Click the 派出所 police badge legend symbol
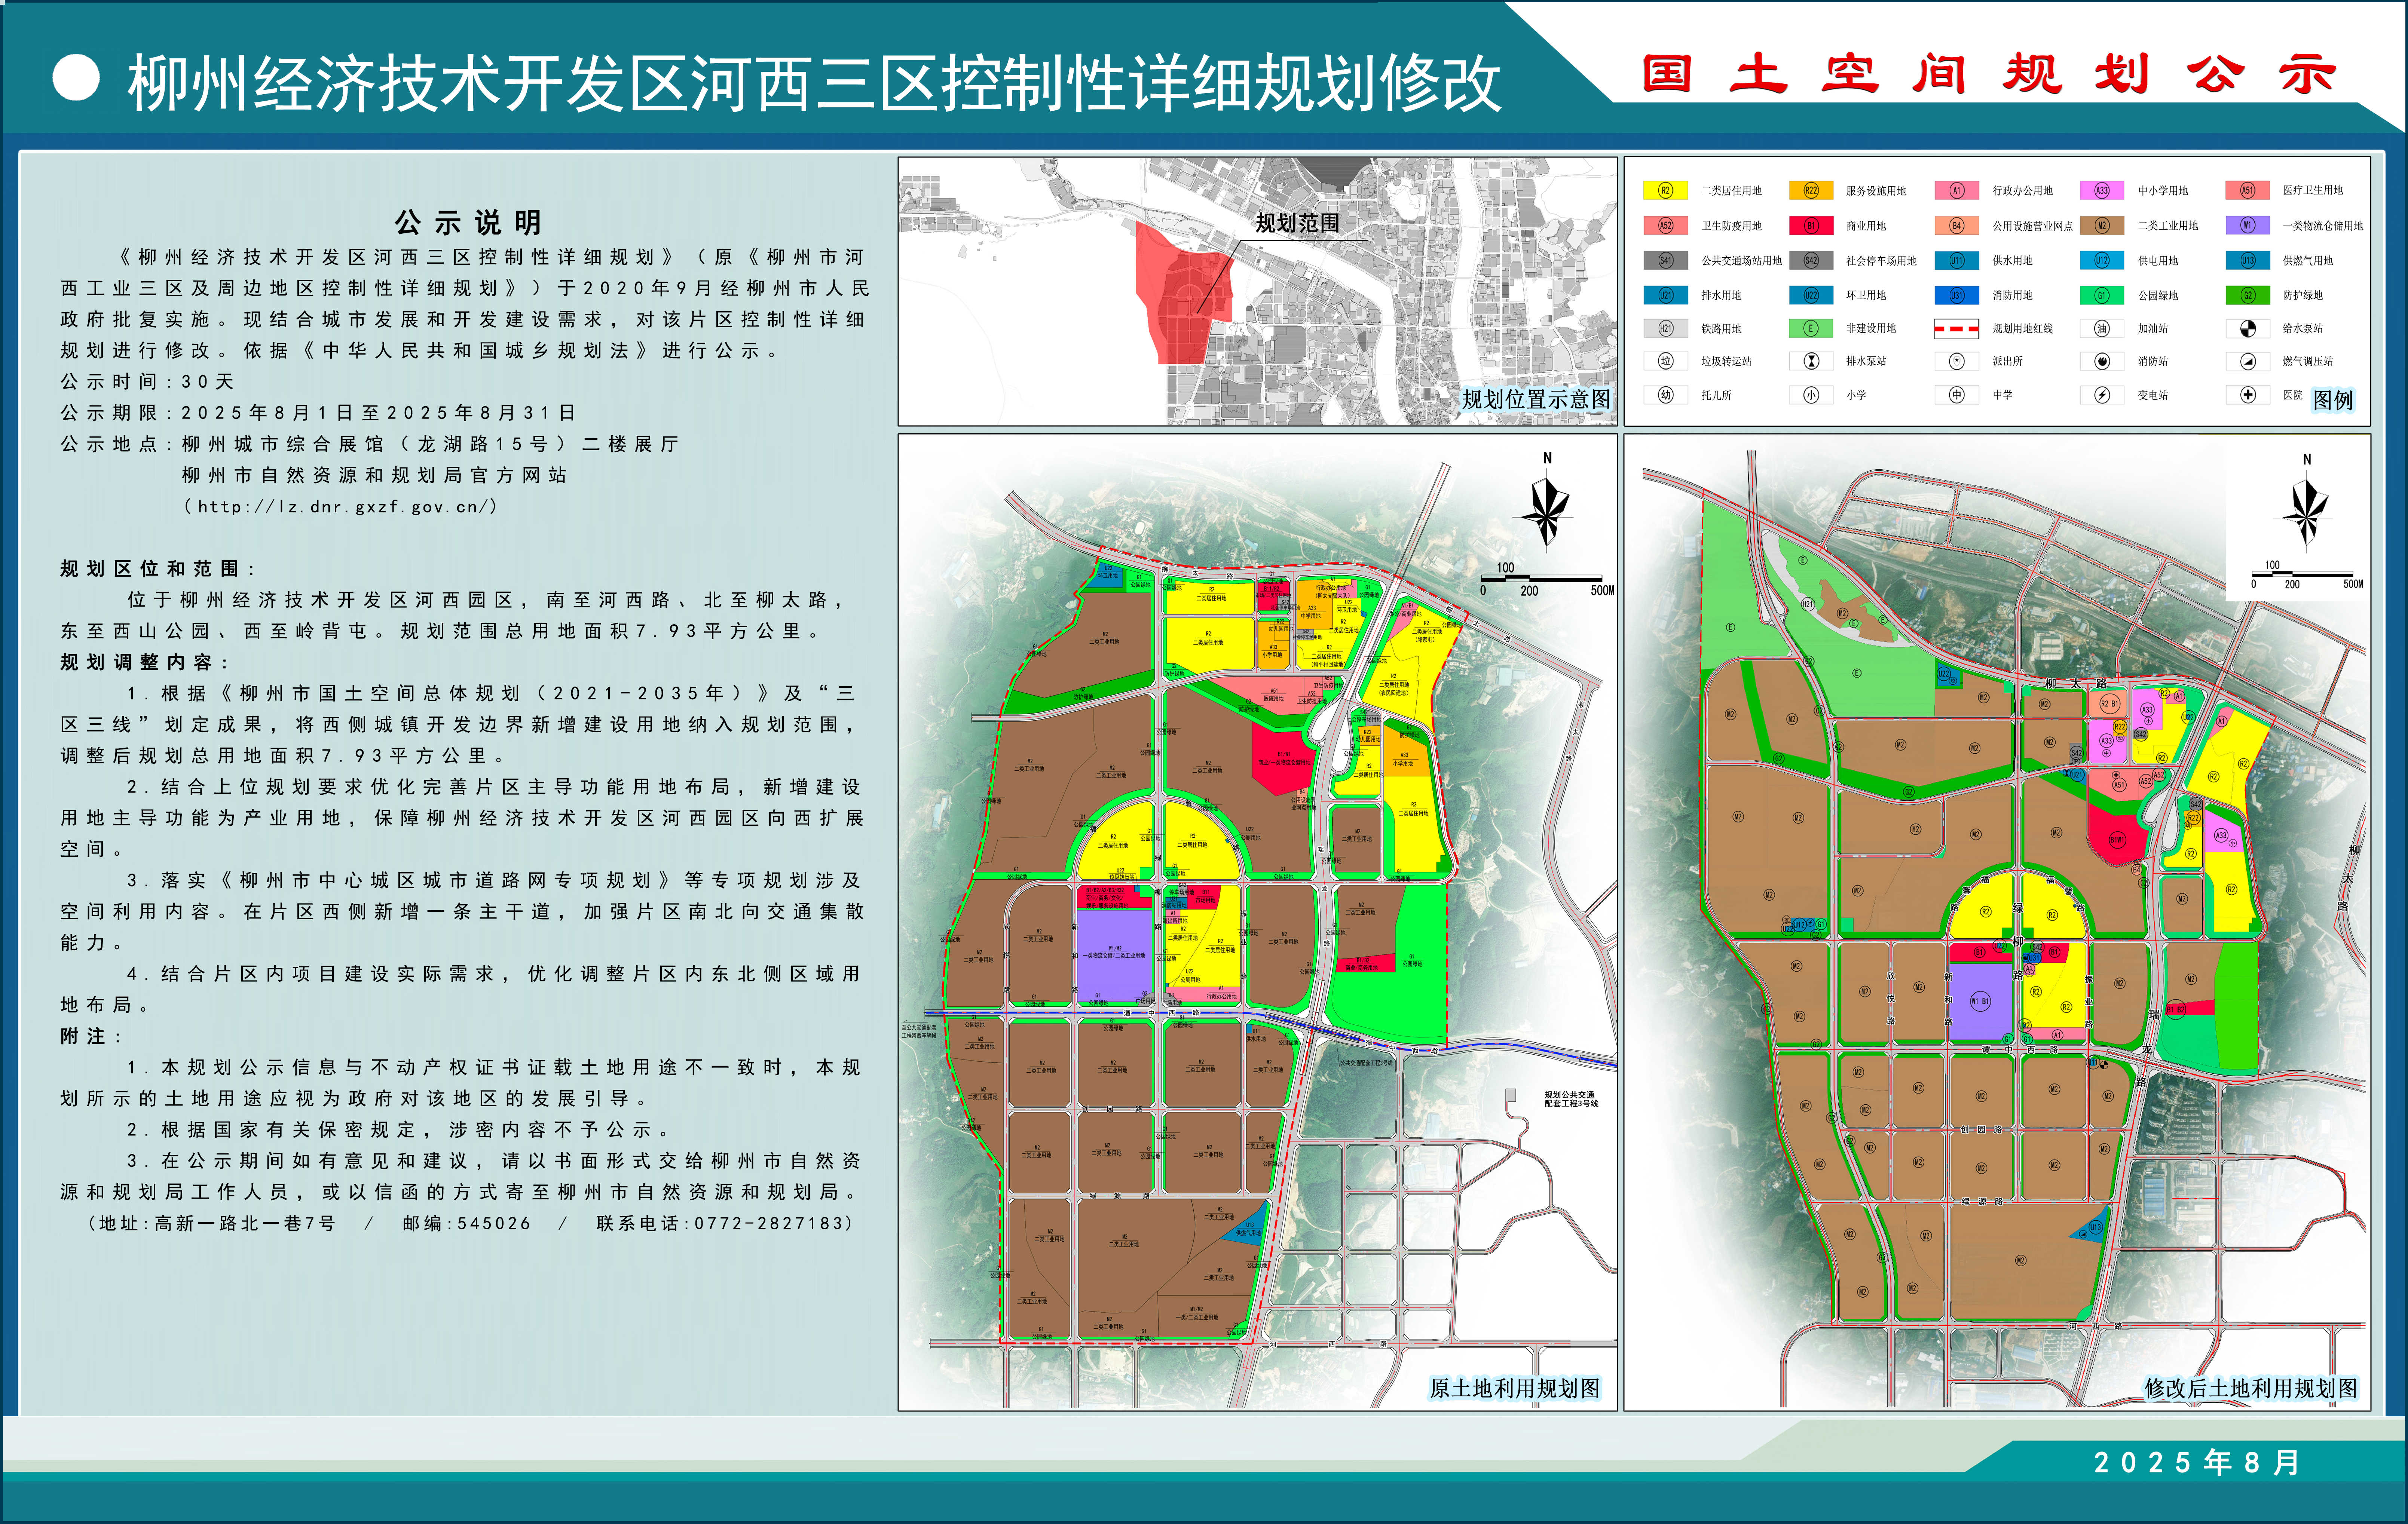2408x1524 pixels. pyautogui.click(x=1957, y=361)
